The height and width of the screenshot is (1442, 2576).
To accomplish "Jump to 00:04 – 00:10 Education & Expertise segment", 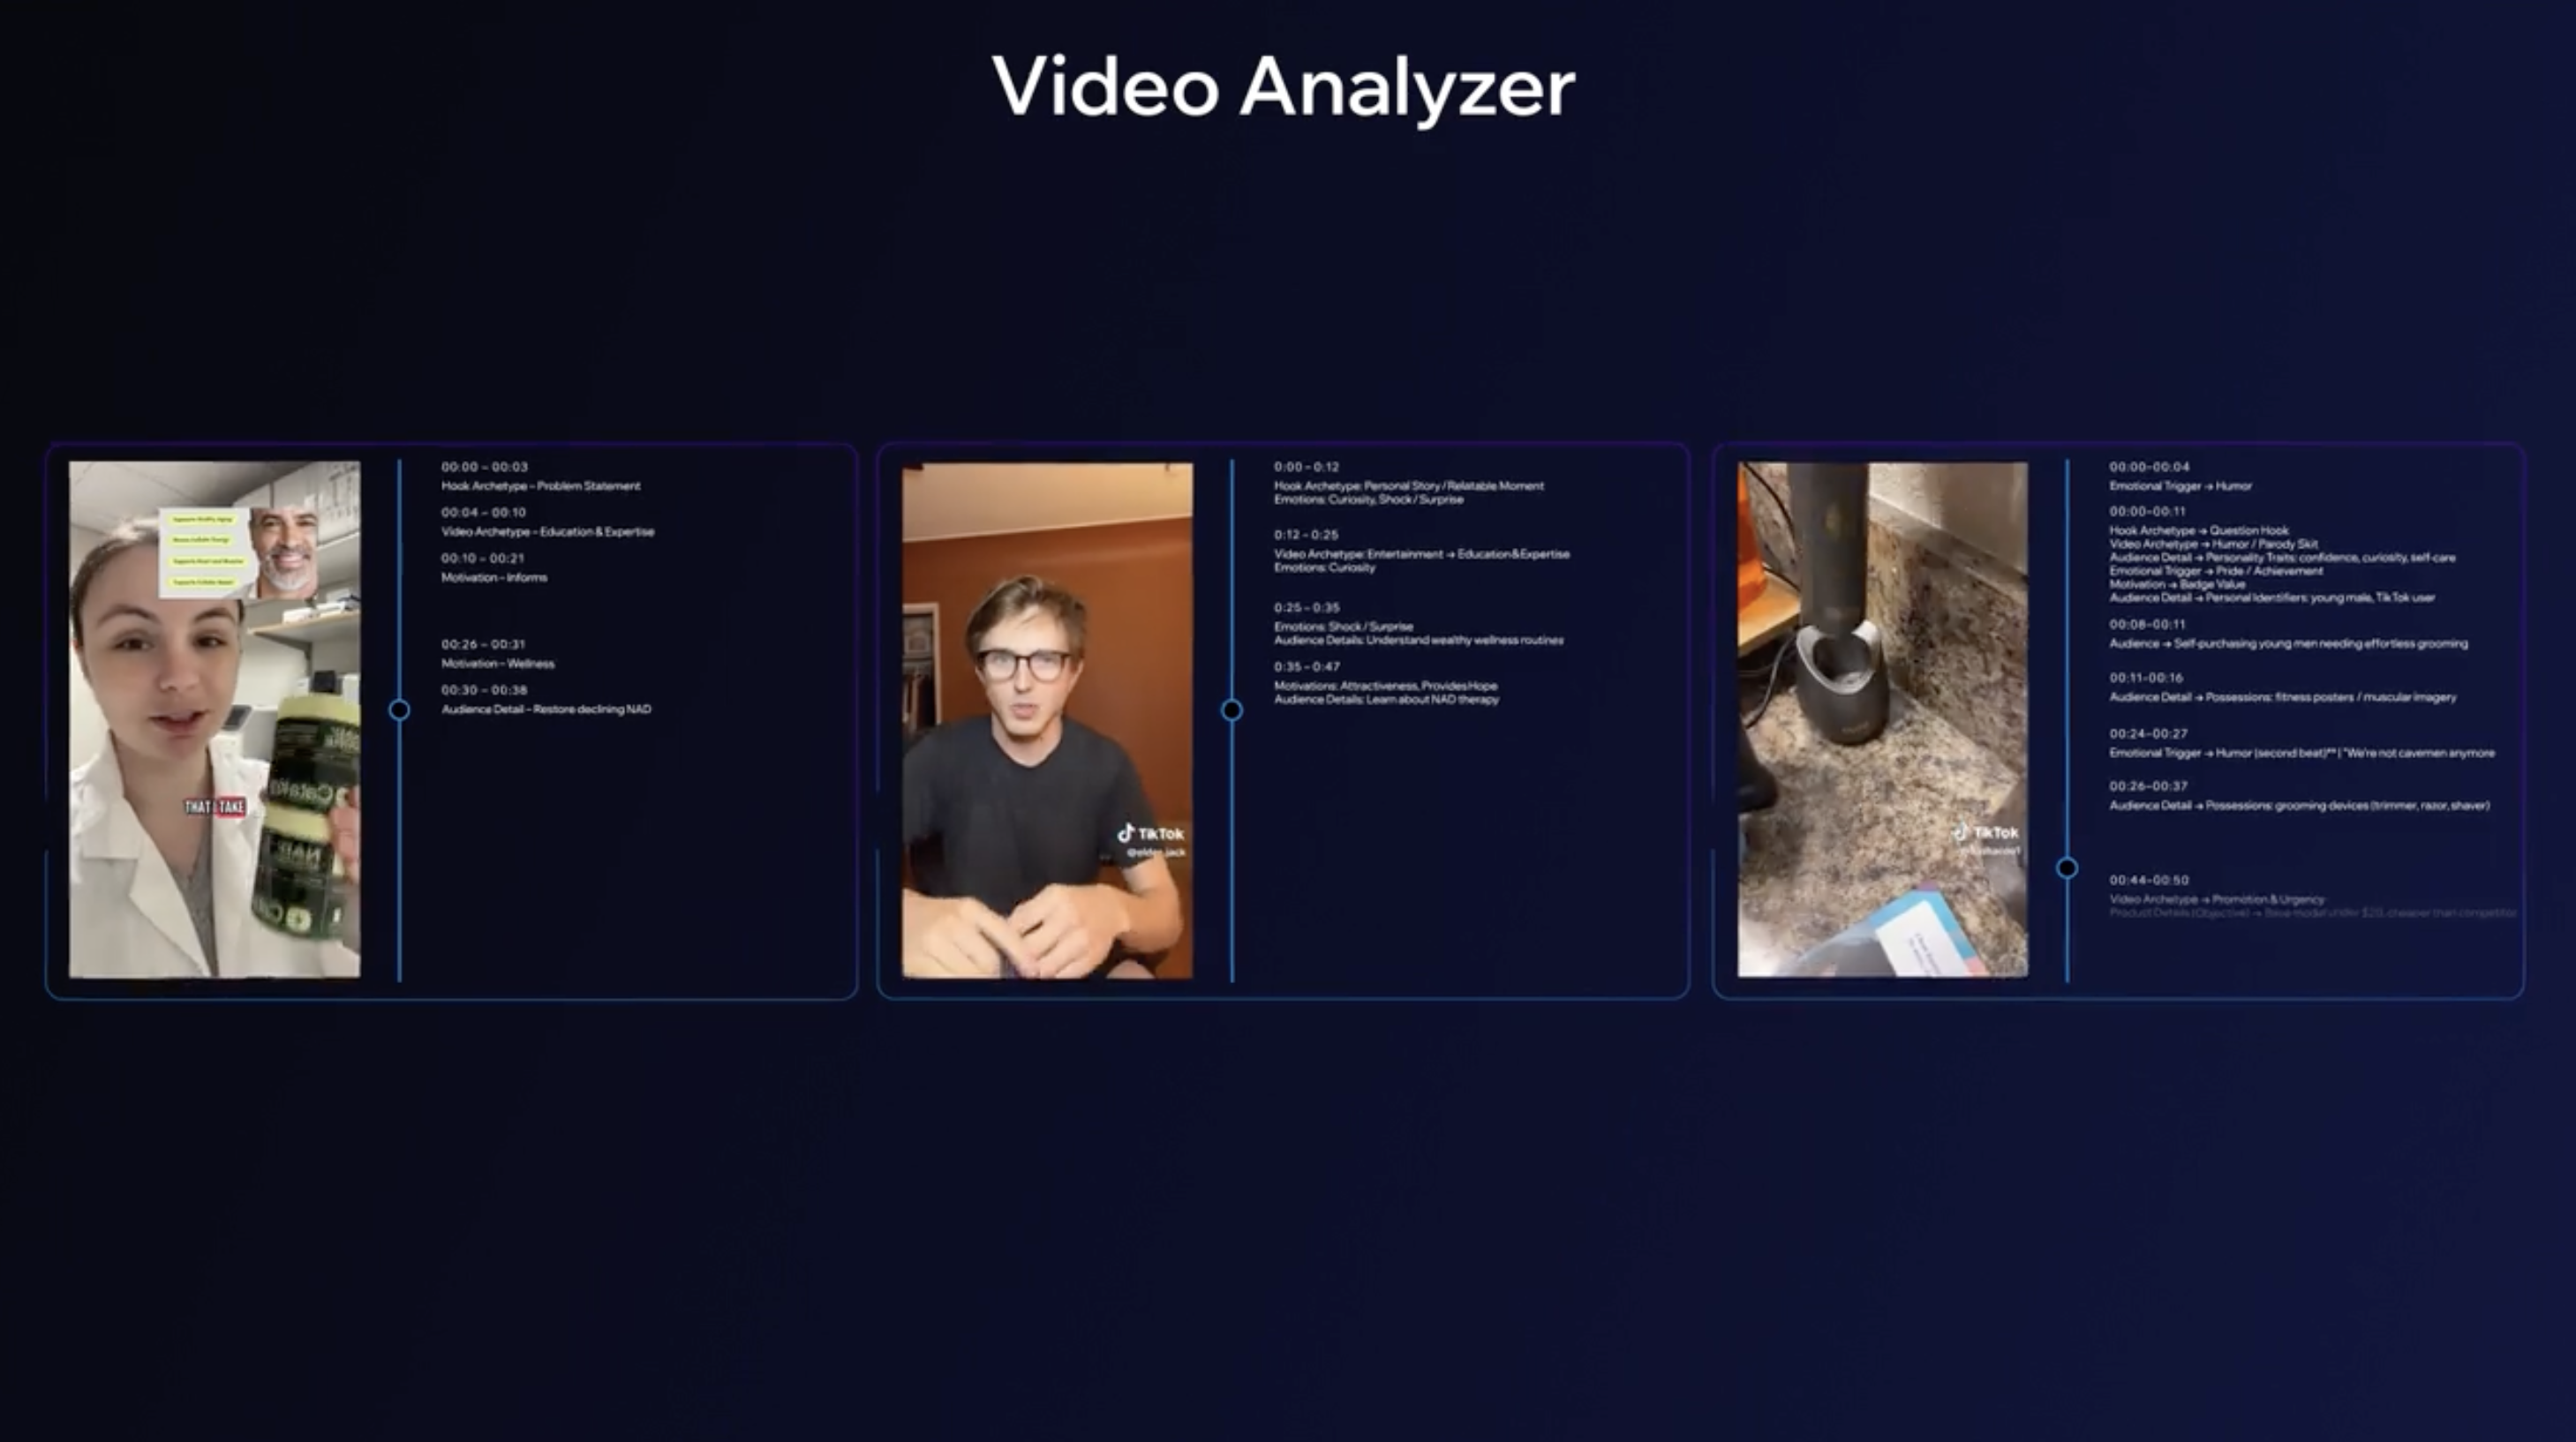I will point(547,522).
